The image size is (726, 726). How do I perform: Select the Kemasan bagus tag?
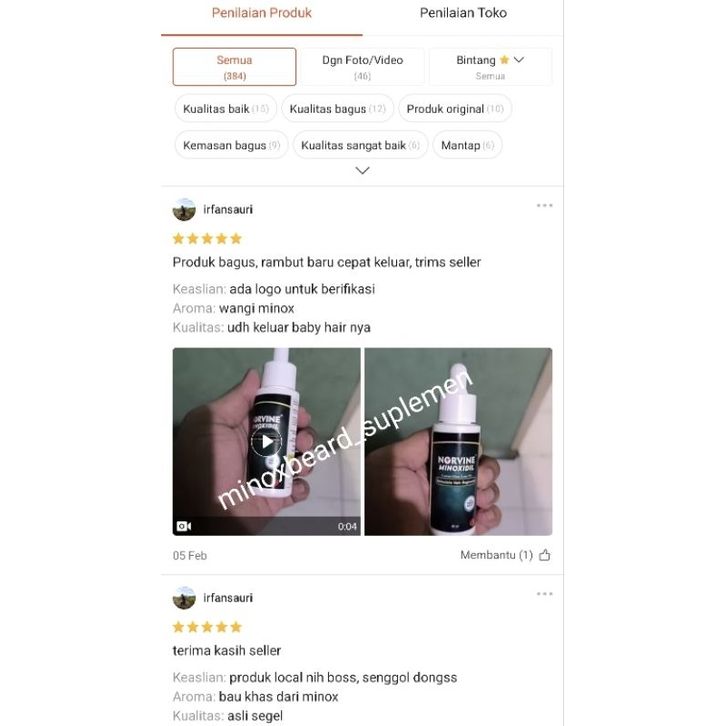click(231, 145)
